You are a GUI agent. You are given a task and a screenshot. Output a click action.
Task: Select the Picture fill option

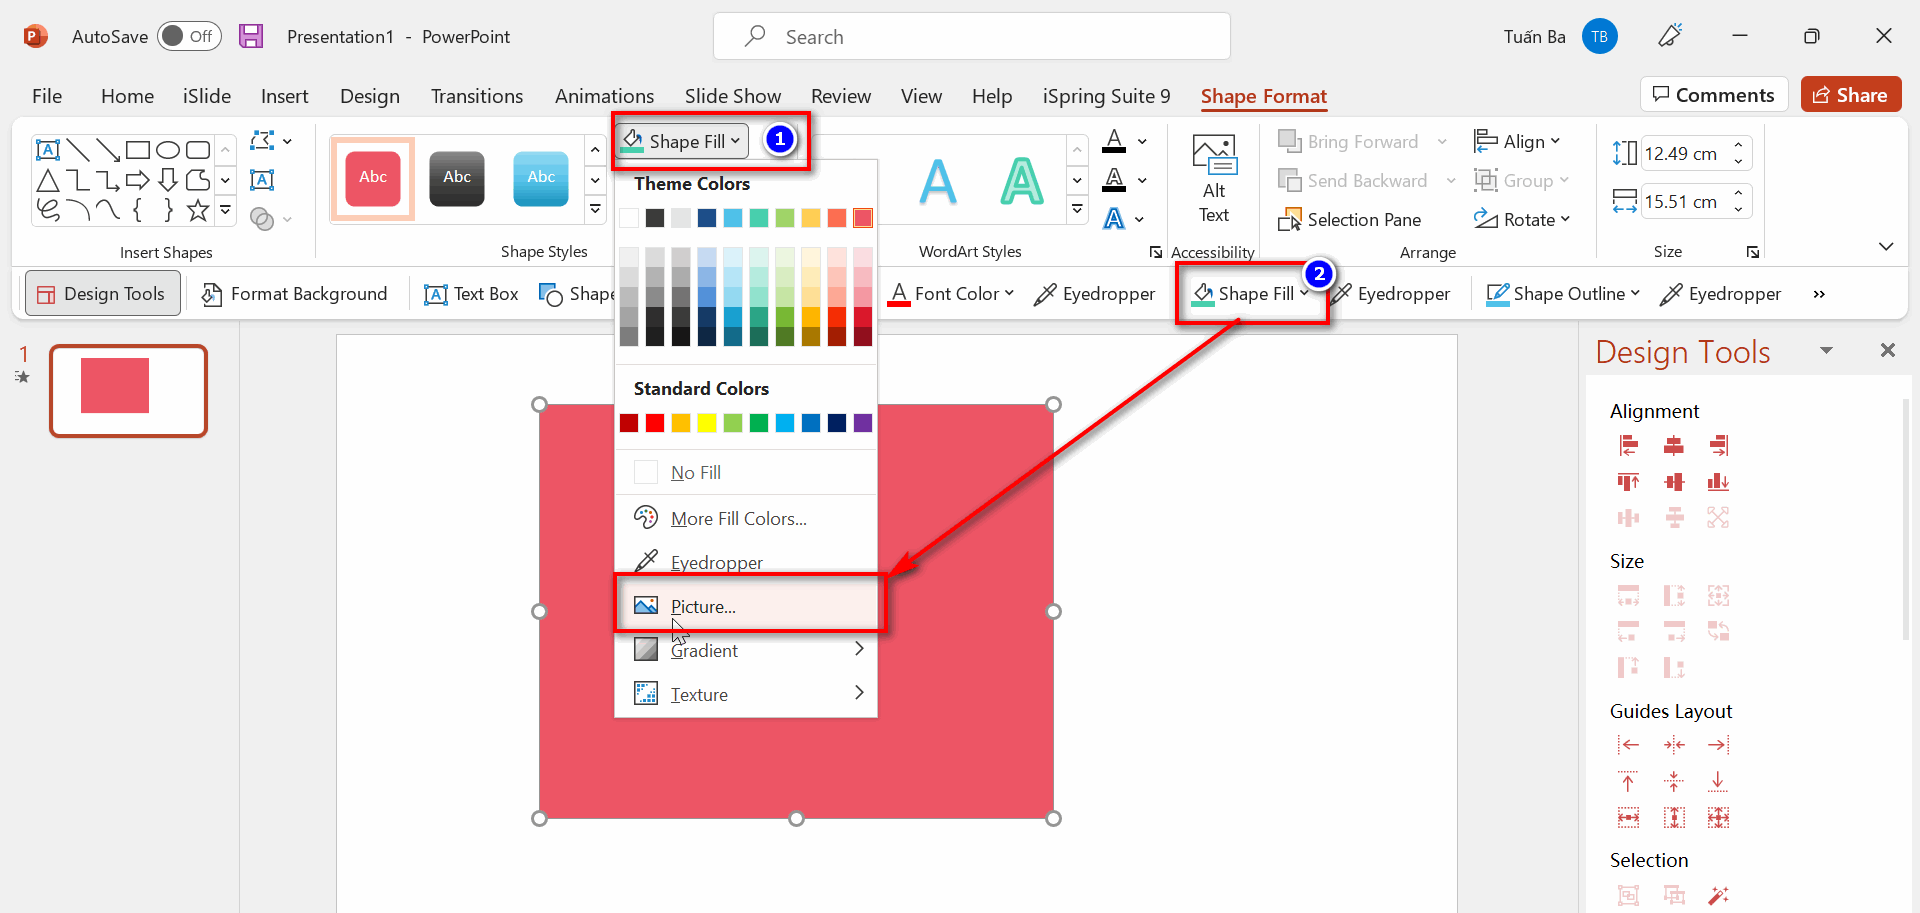point(746,606)
